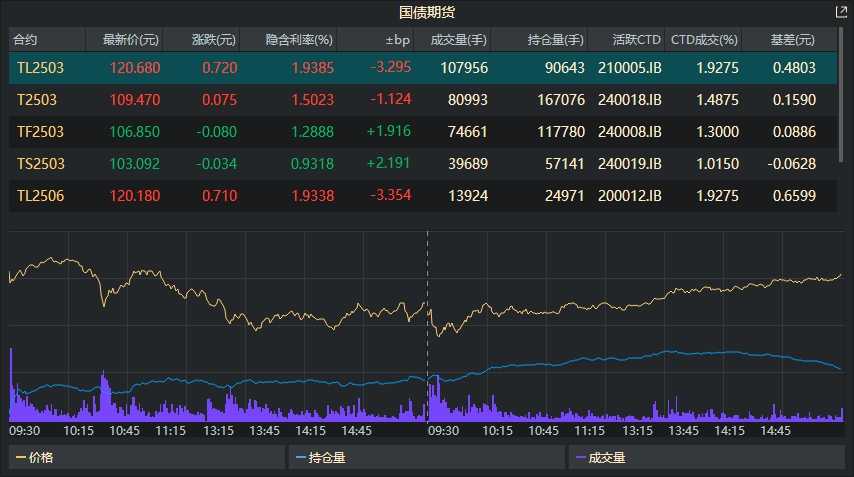854x477 pixels.
Task: Choose the TS2503 contract
Action: [x=38, y=164]
